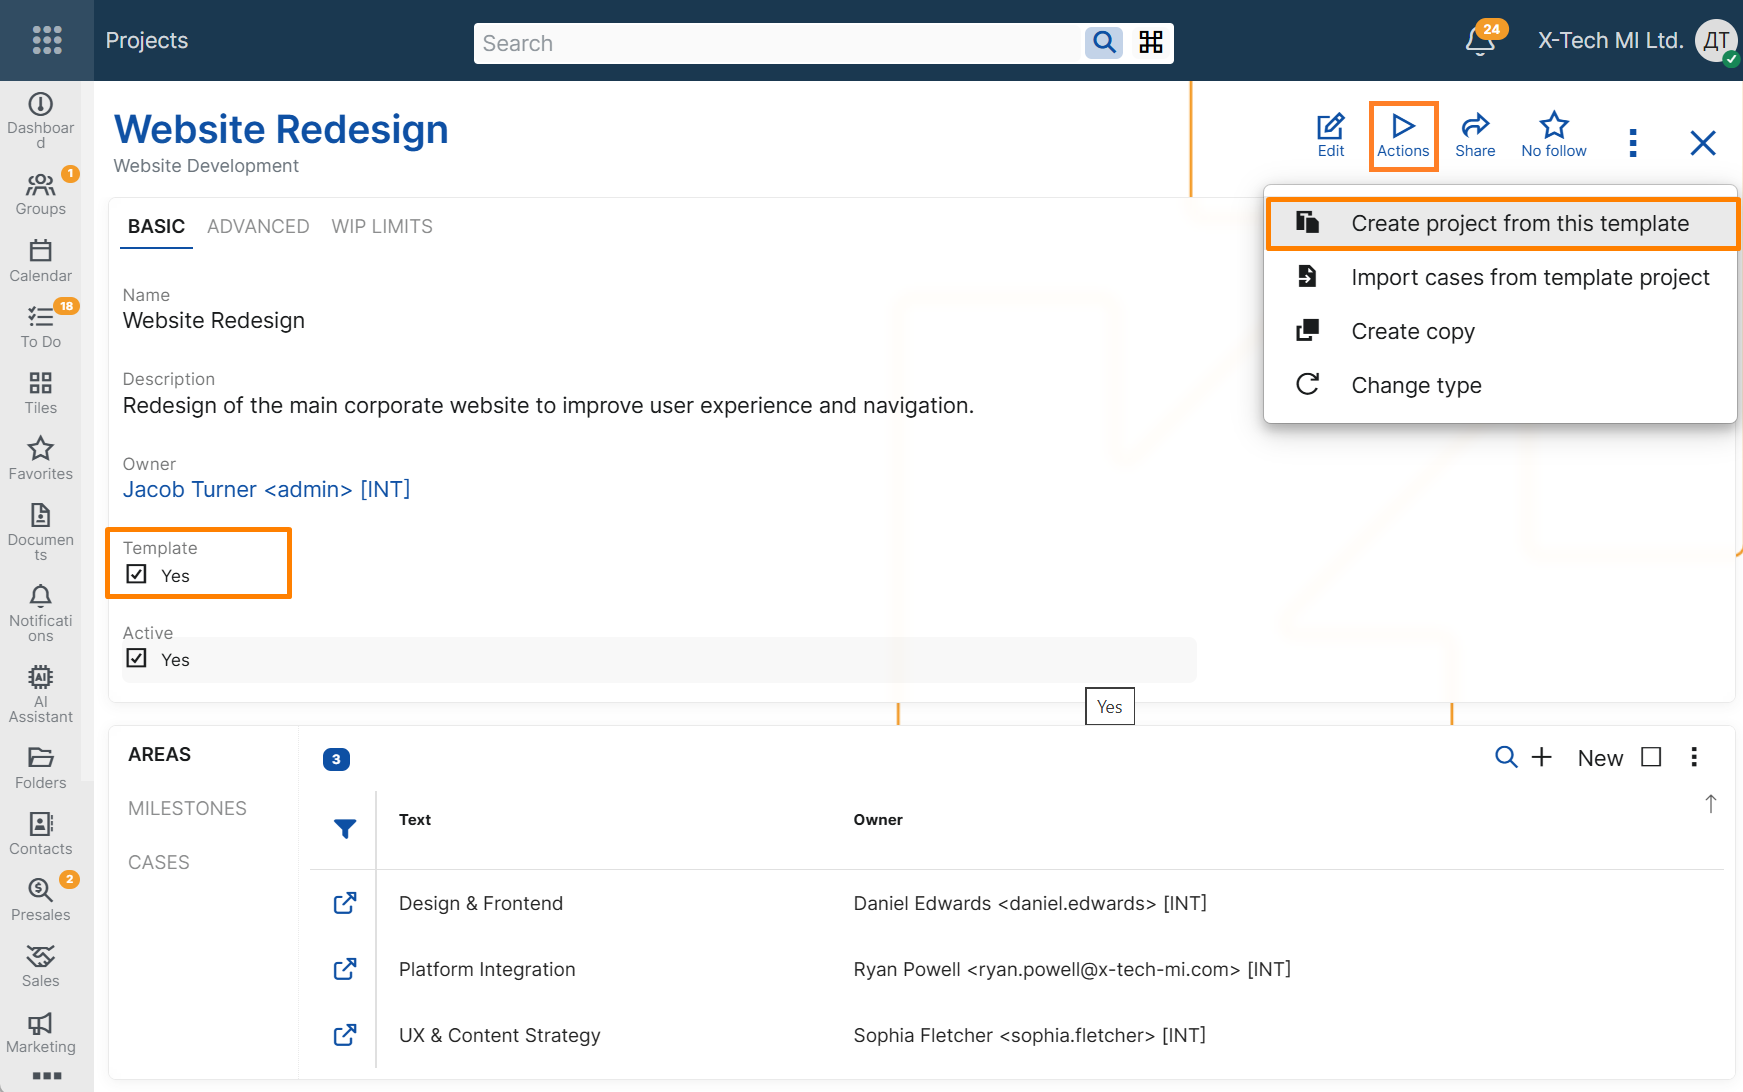Select the MILESTONES section
This screenshot has height=1092, width=1743.
click(187, 808)
